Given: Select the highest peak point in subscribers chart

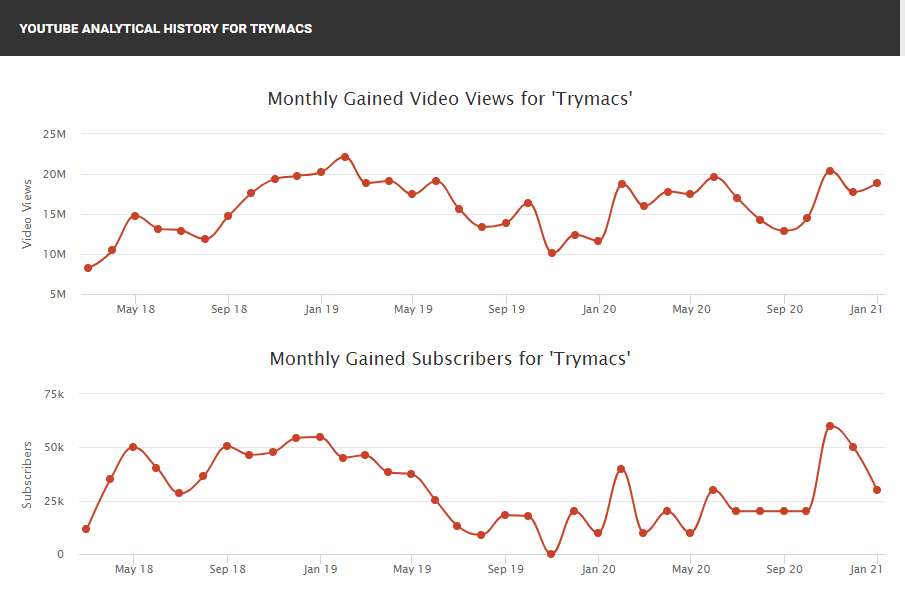Looking at the screenshot, I should click(x=830, y=426).
